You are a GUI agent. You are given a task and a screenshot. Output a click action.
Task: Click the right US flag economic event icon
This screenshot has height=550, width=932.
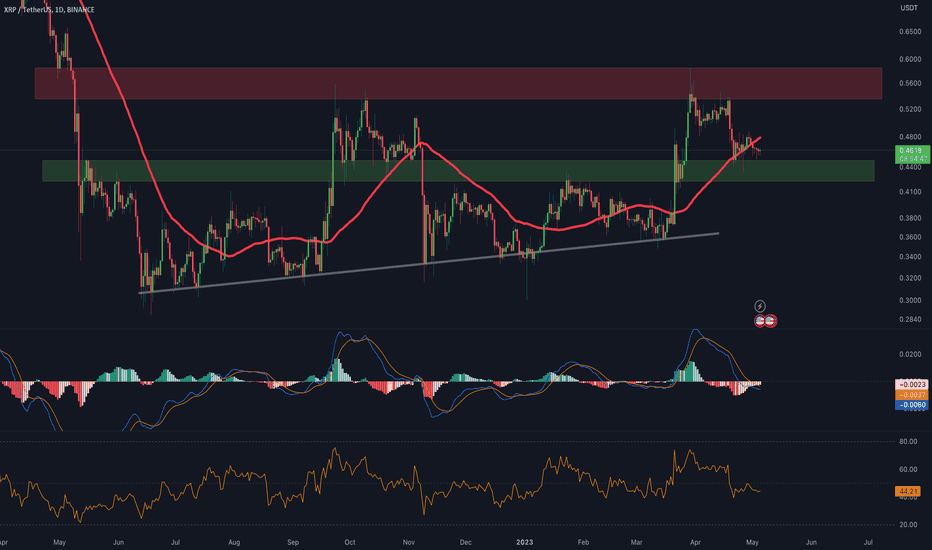[770, 321]
